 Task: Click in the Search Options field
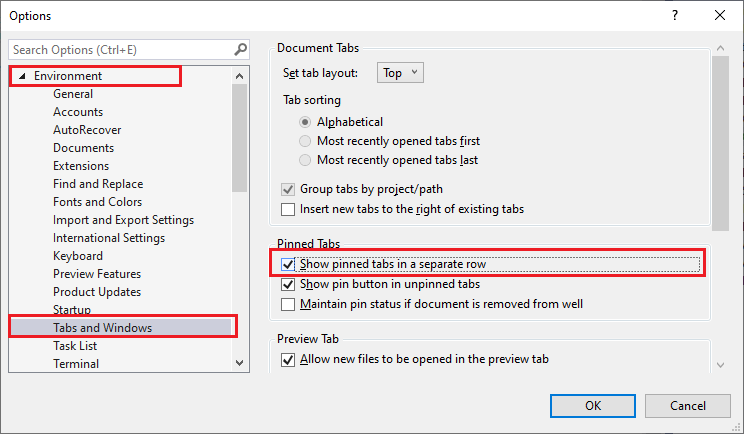click(120, 49)
